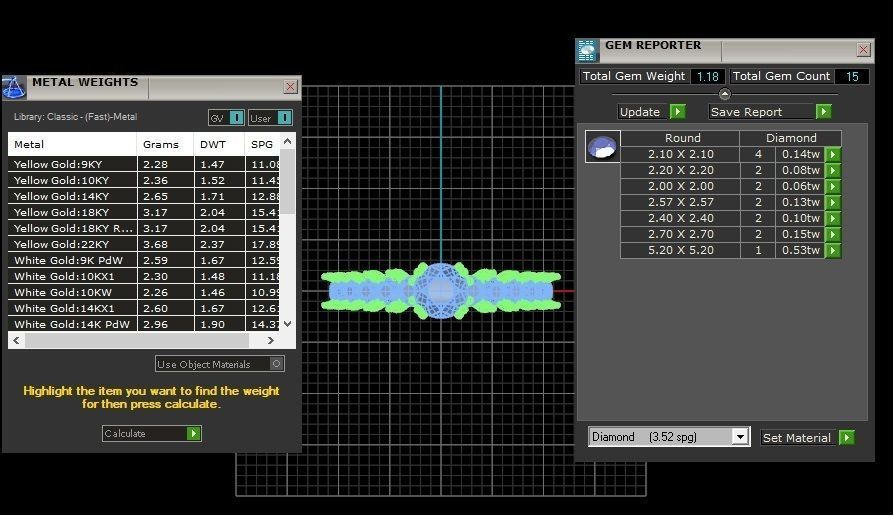Click green arrow for 2.10 X 2.10 row
This screenshot has width=894, height=516.
coord(833,155)
